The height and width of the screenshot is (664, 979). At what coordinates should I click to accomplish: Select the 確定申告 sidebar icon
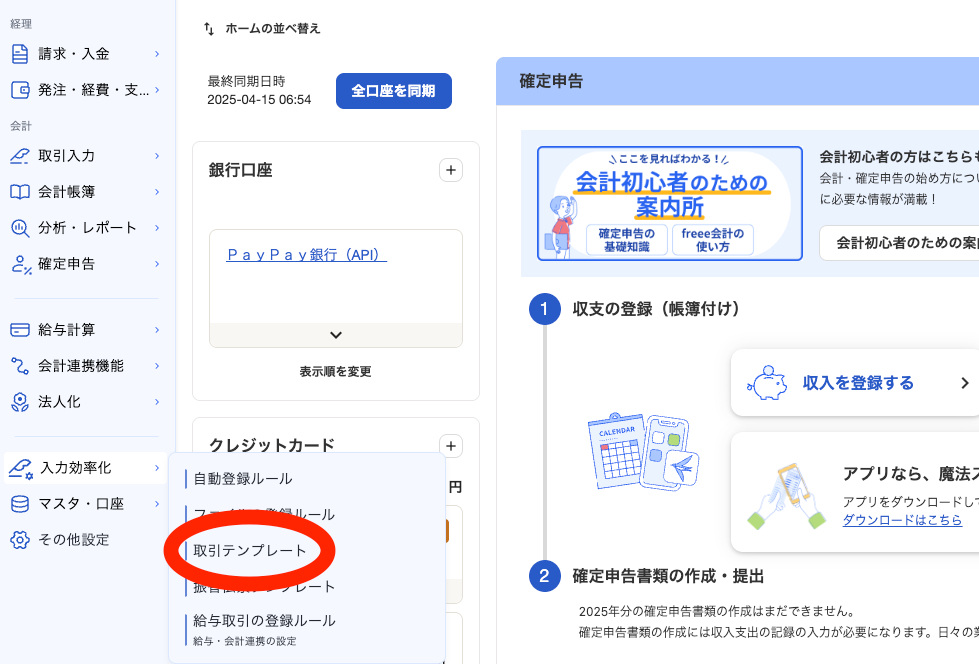(22, 264)
